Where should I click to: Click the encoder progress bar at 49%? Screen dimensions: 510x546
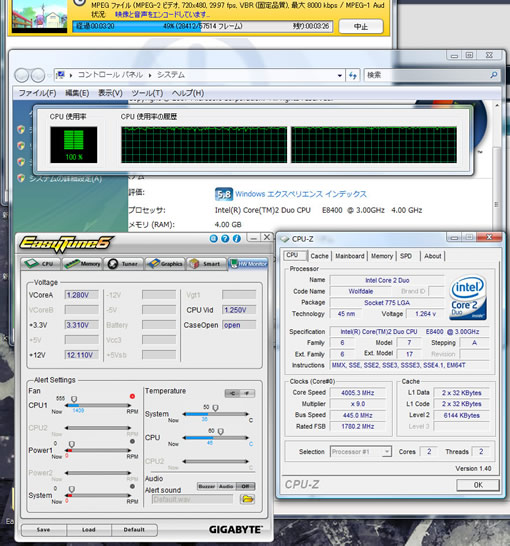coord(203,26)
